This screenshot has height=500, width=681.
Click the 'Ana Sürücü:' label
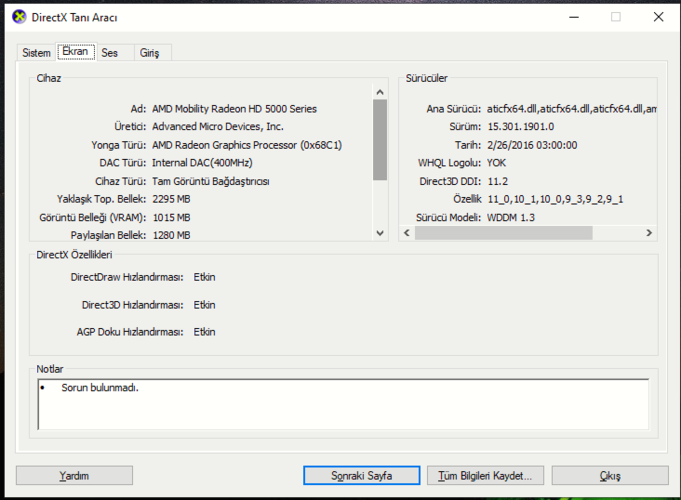pos(453,109)
